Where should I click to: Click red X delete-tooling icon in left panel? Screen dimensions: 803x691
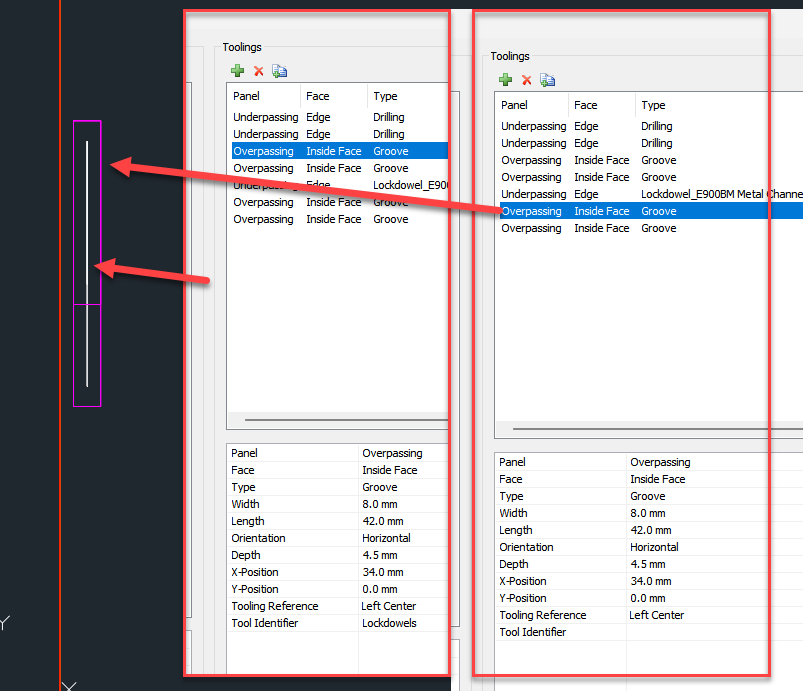click(x=259, y=71)
